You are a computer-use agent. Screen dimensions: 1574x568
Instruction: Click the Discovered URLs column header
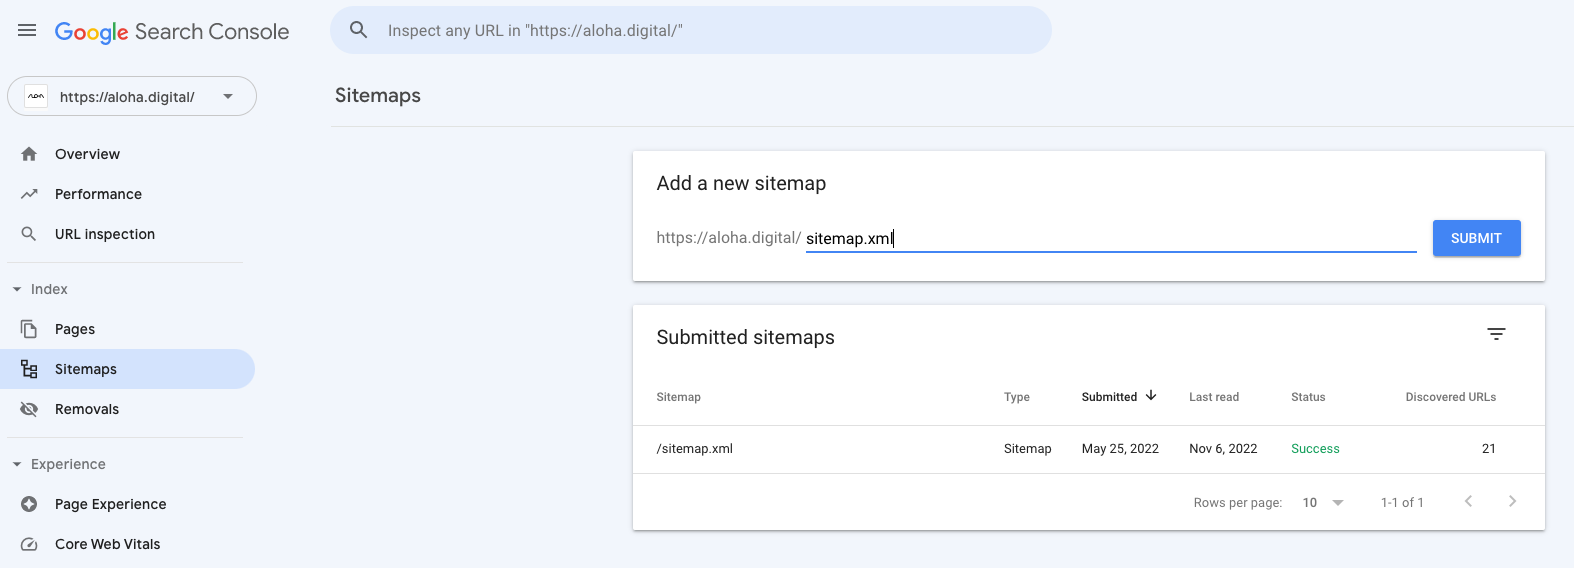(1450, 397)
